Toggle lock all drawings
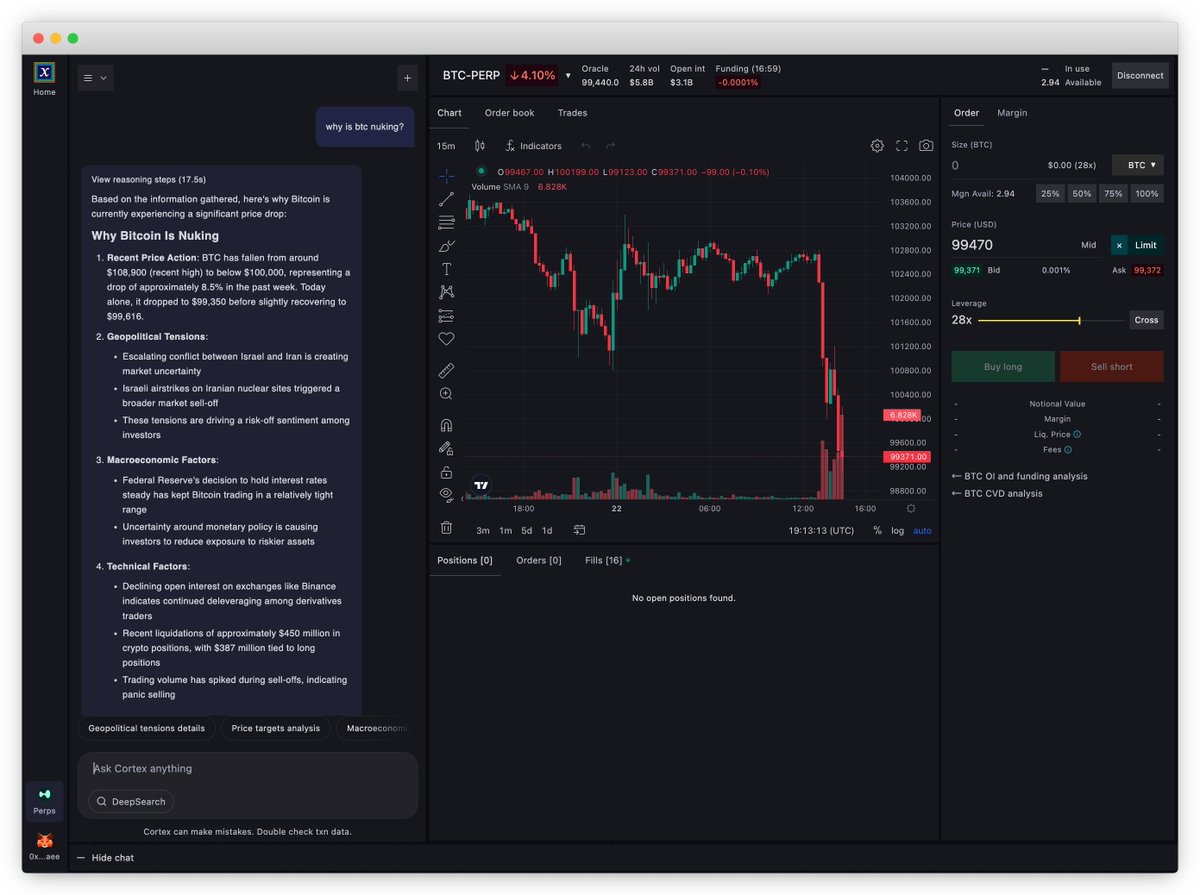1200x895 pixels. pyautogui.click(x=446, y=472)
